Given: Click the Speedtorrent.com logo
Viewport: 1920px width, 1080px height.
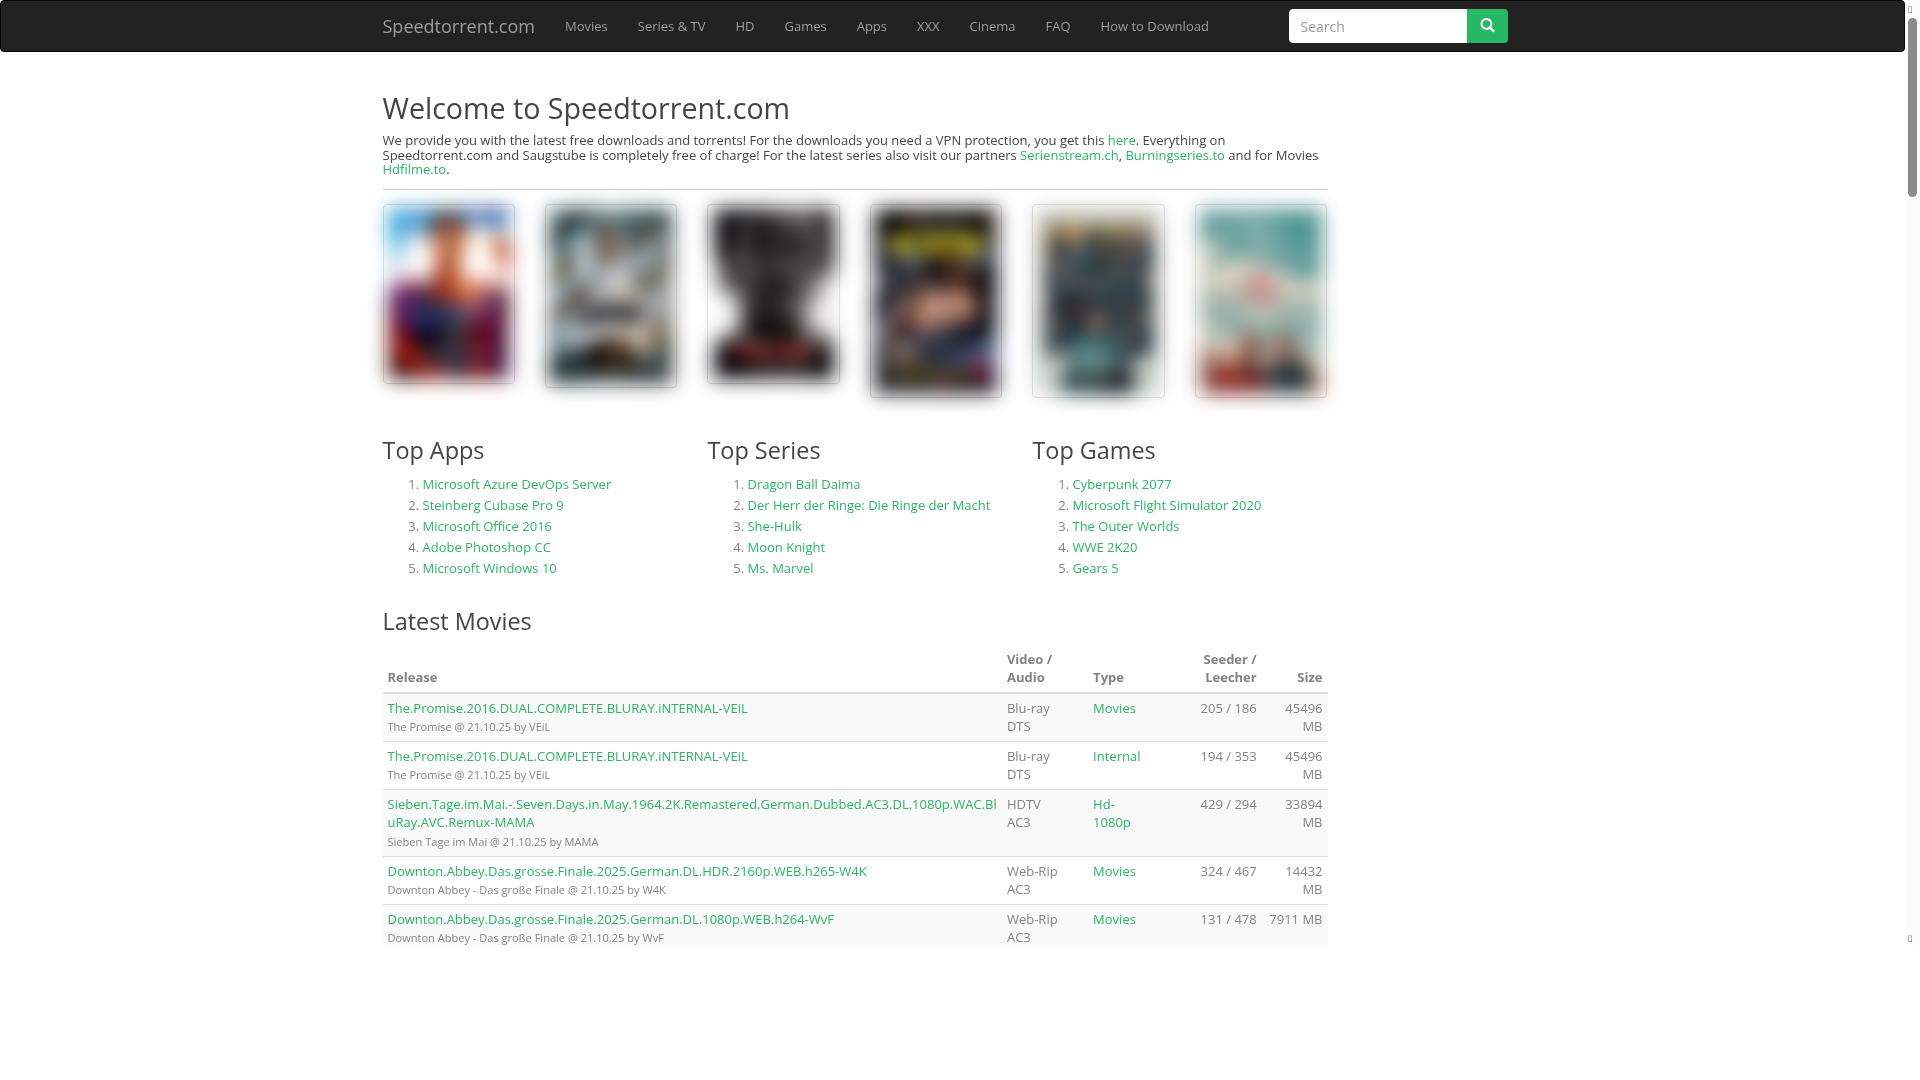Looking at the screenshot, I should 458,26.
